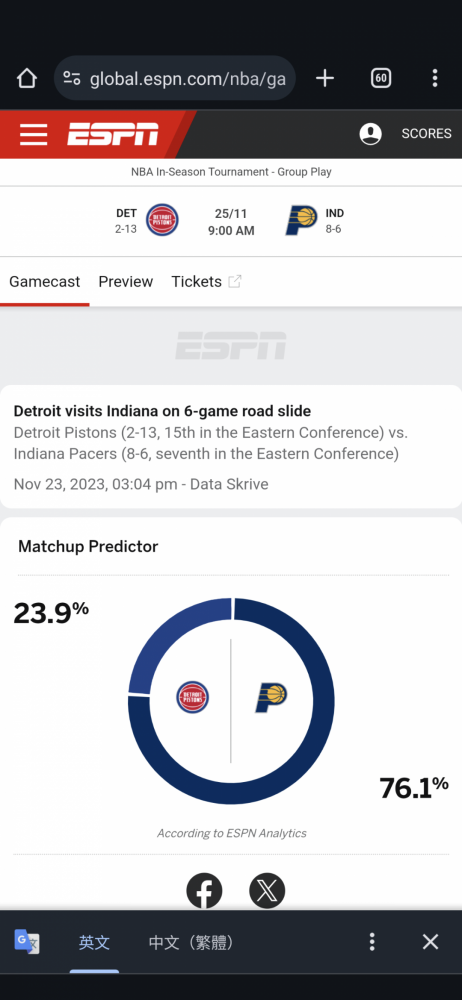The height and width of the screenshot is (1000, 462).
Task: Tap the ESPN logo in header
Action: (x=113, y=135)
